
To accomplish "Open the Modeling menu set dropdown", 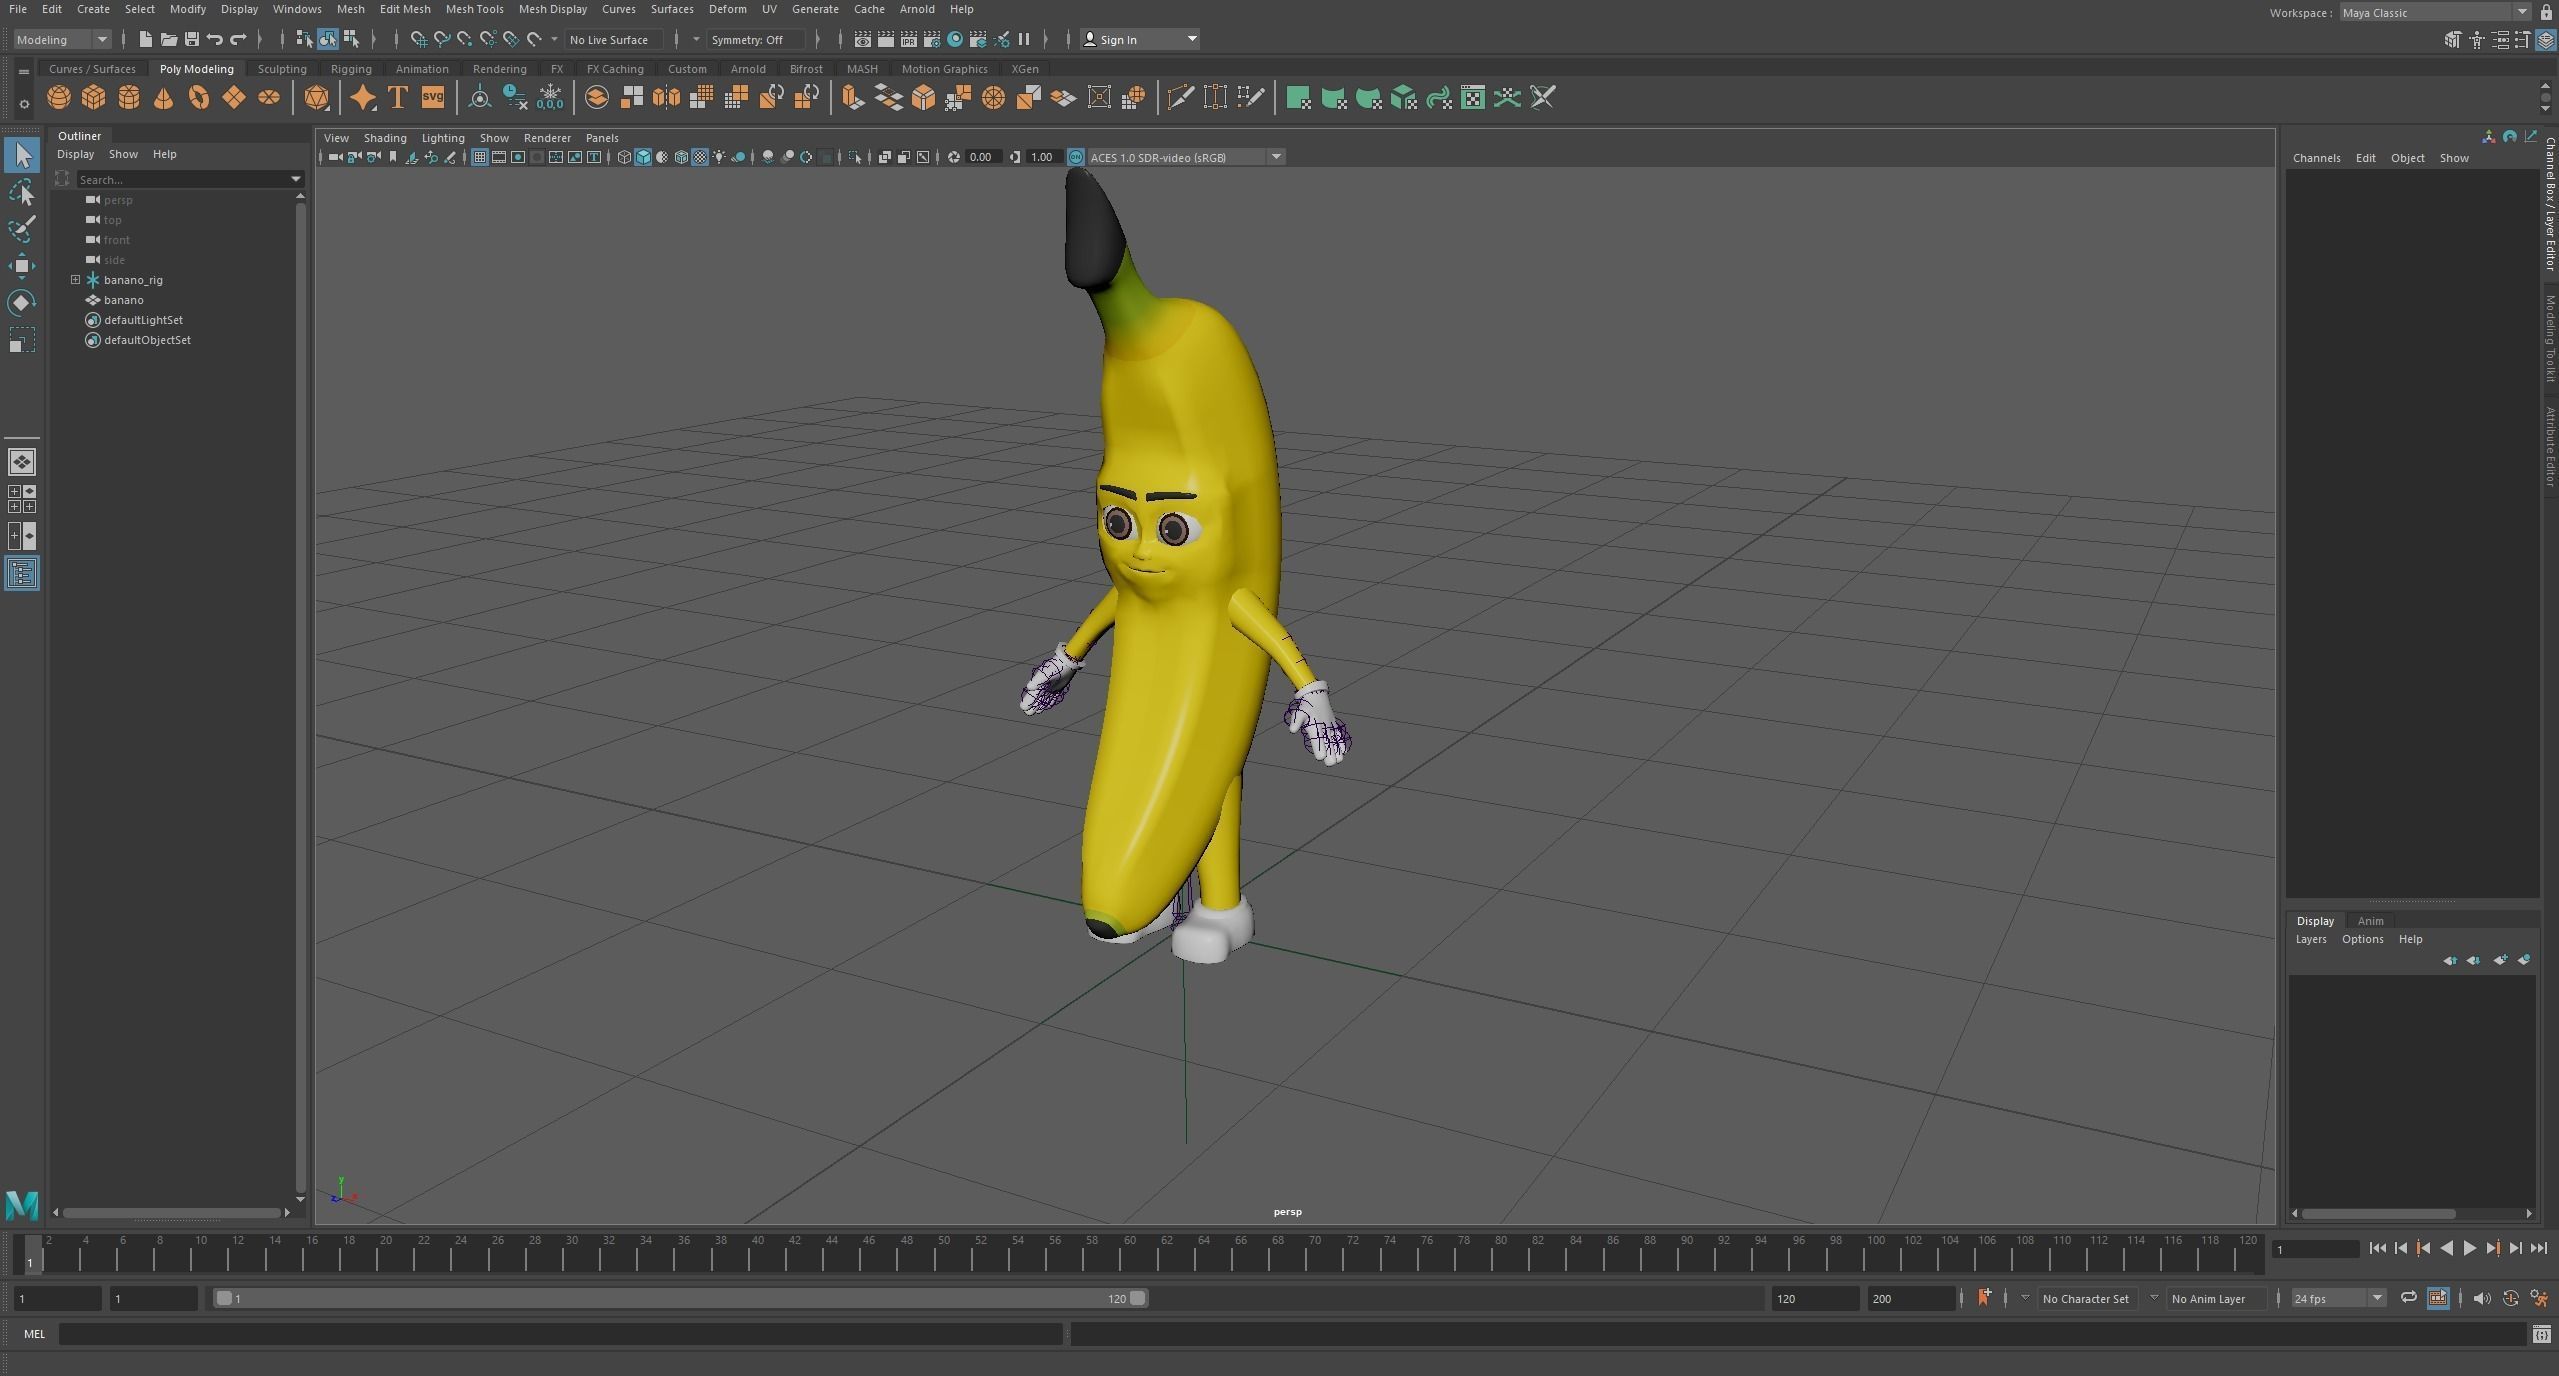I will [62, 40].
